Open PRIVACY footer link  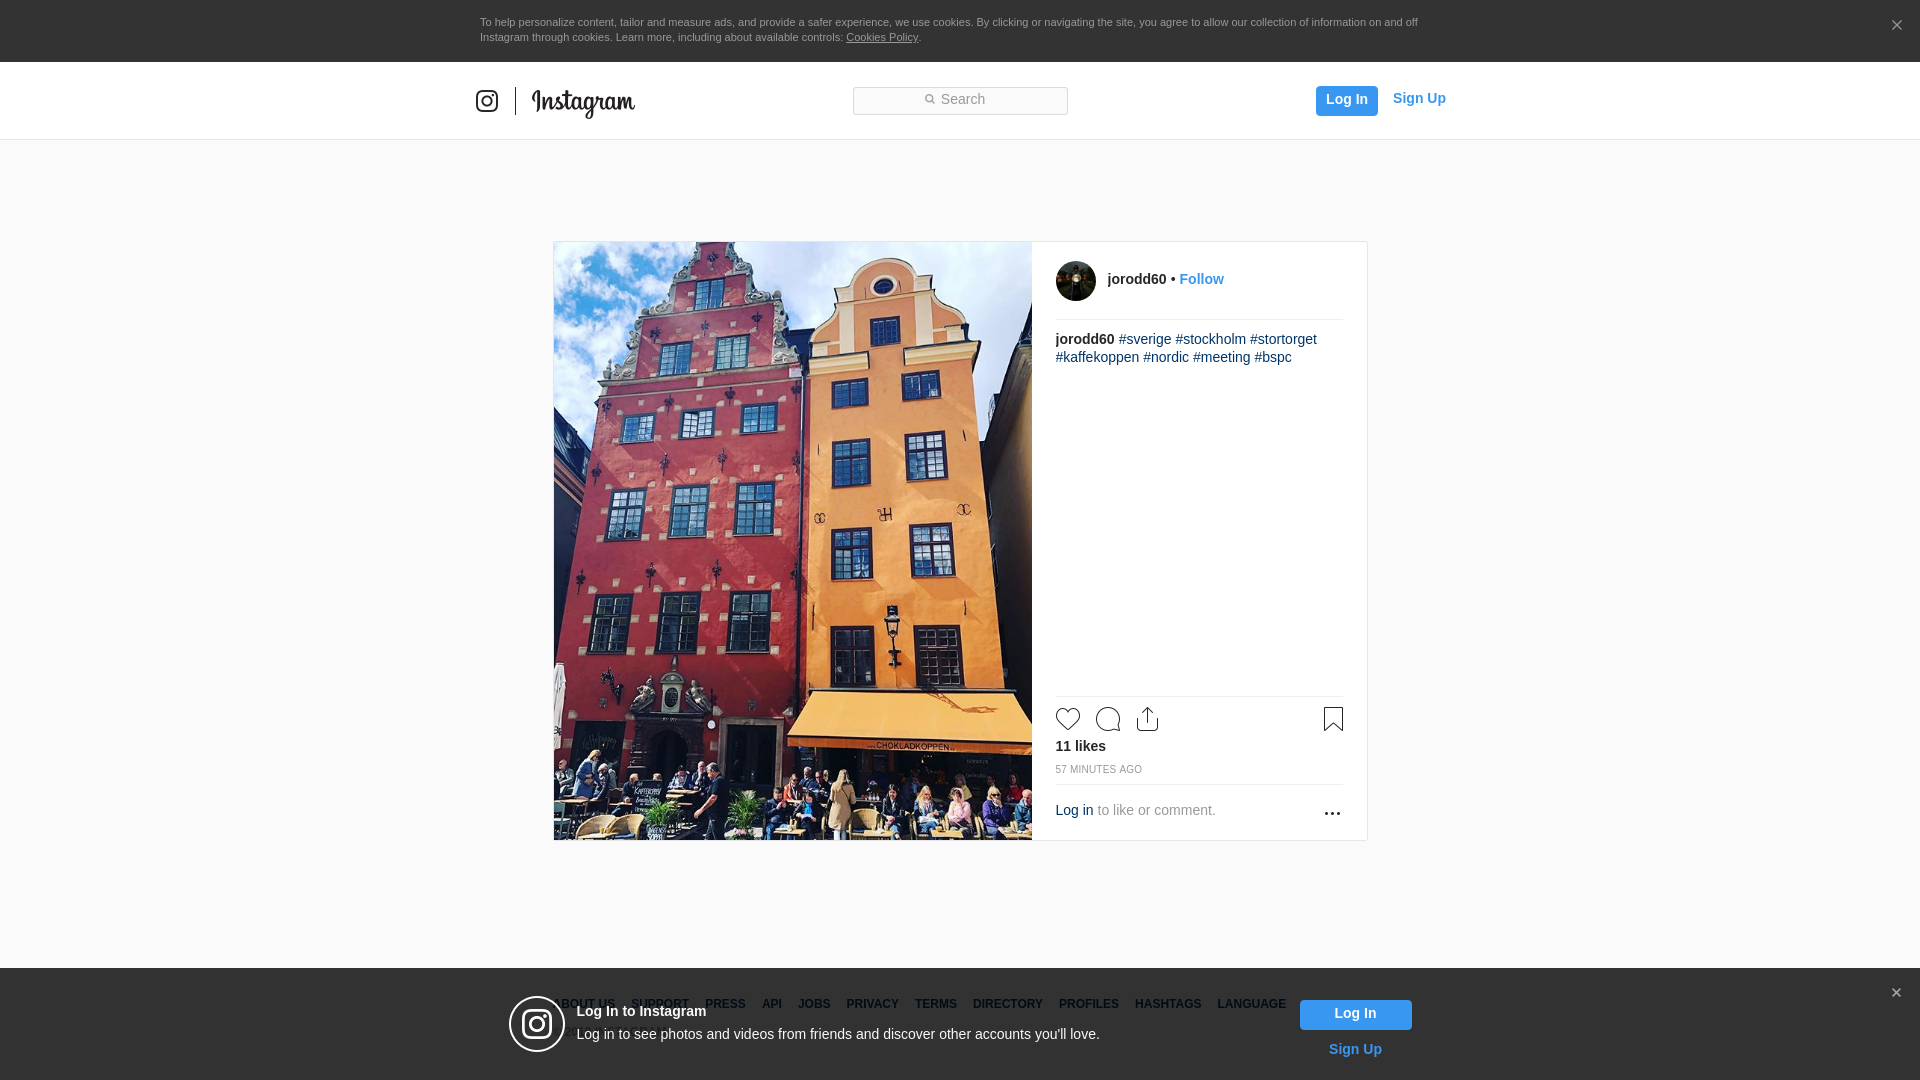pos(872,1004)
